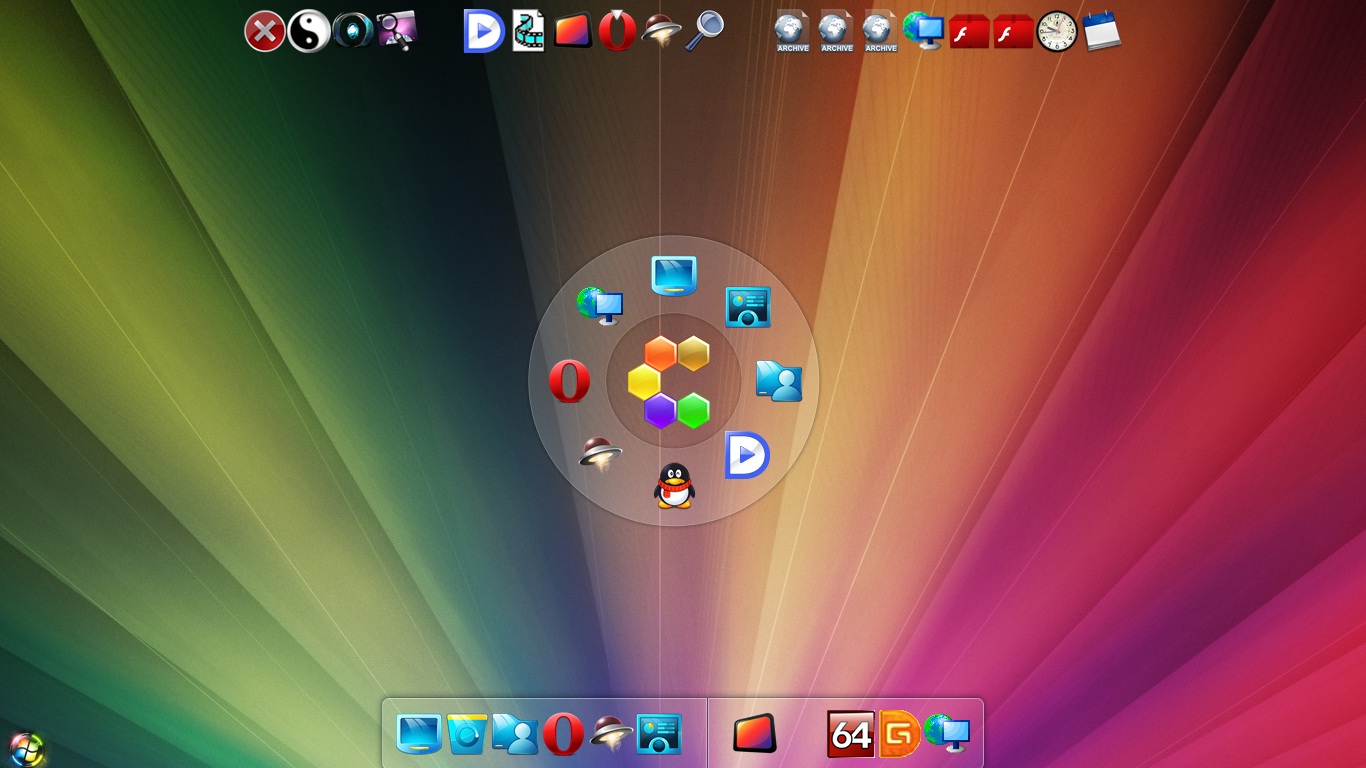Open the flying saucer icon in top dock

661,32
